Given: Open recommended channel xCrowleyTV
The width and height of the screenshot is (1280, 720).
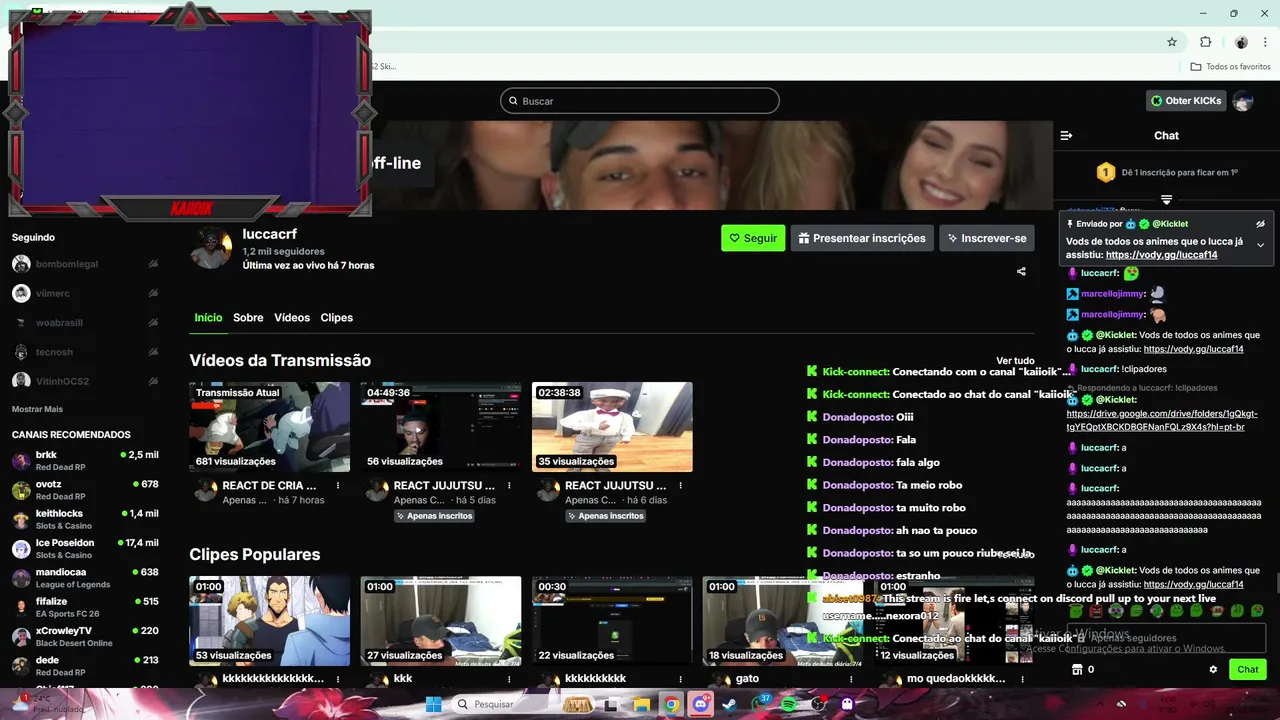Looking at the screenshot, I should coord(85,637).
